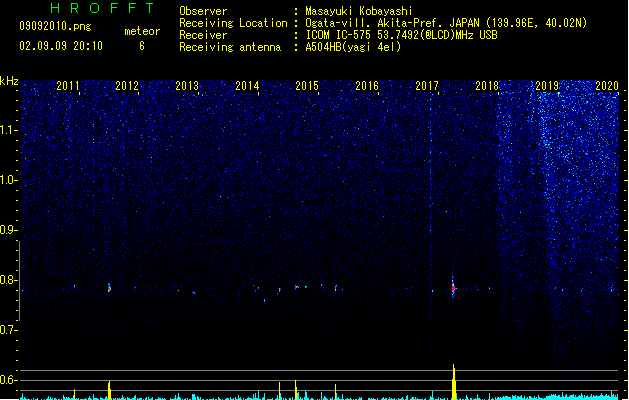Click the 2016 time axis marker
This screenshot has width=629, height=400.
[367, 86]
